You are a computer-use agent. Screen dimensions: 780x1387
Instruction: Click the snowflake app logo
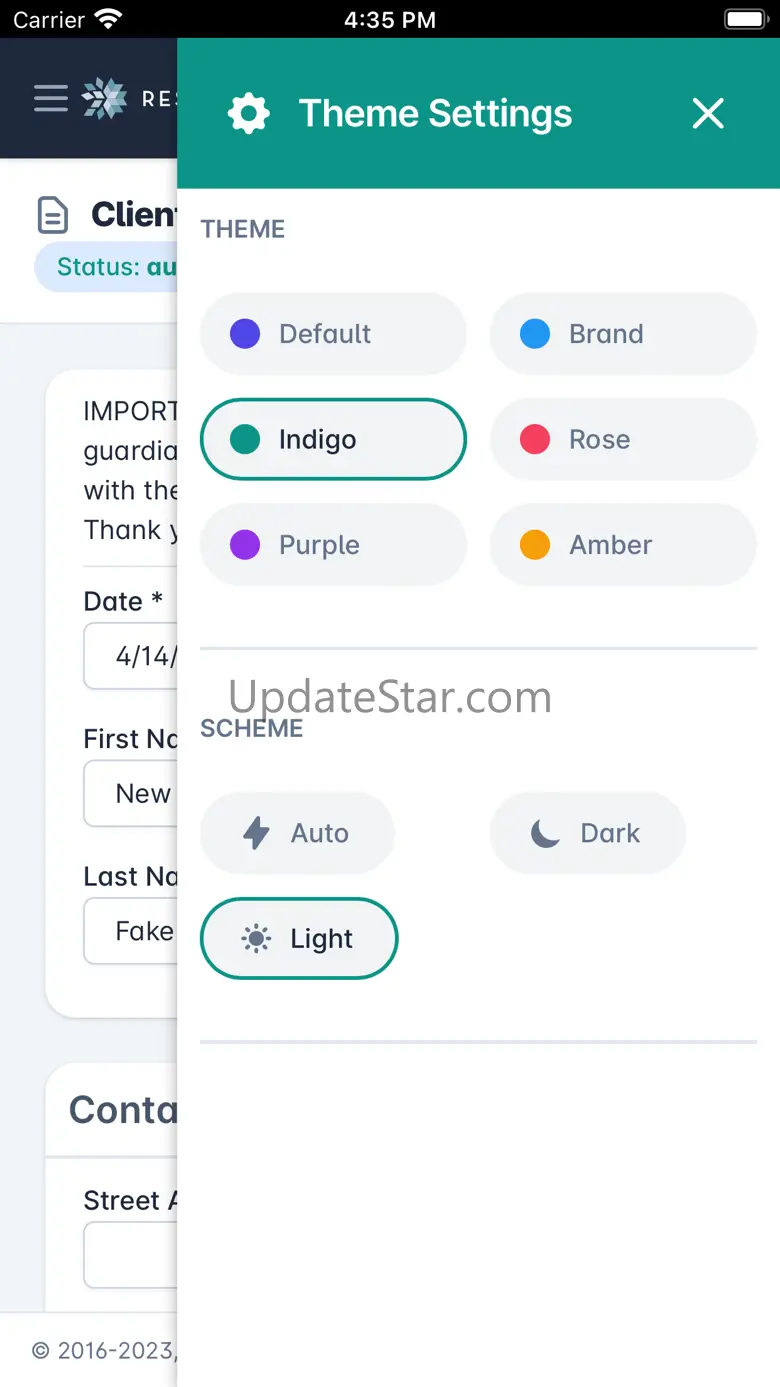pos(104,98)
